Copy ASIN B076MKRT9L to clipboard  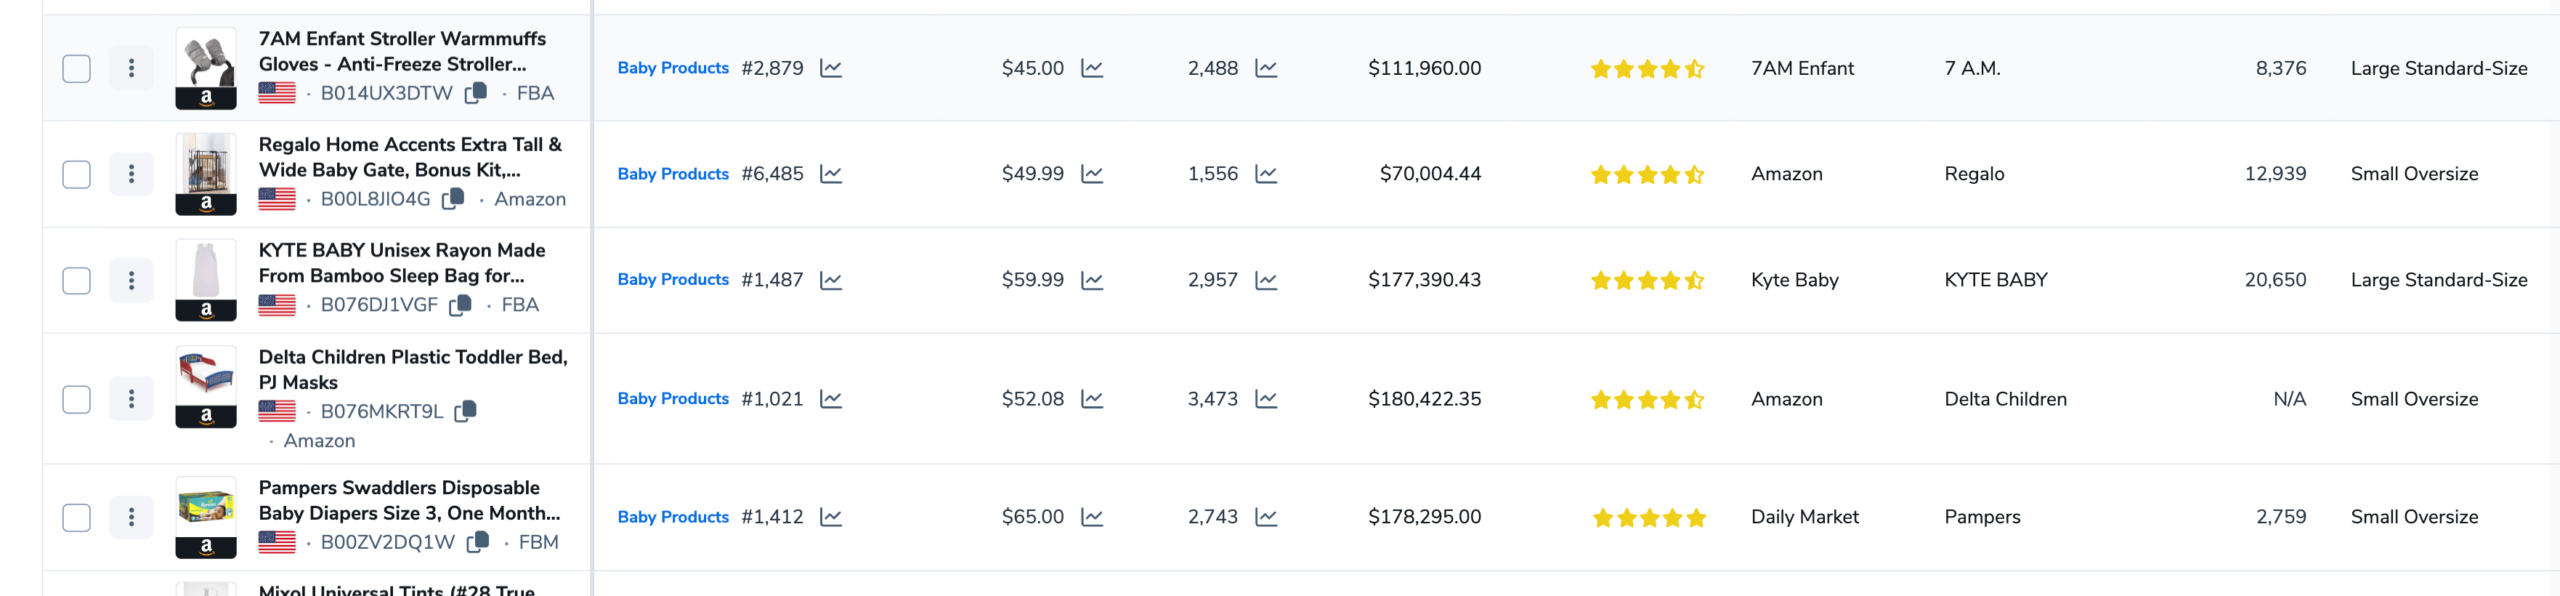click(466, 411)
